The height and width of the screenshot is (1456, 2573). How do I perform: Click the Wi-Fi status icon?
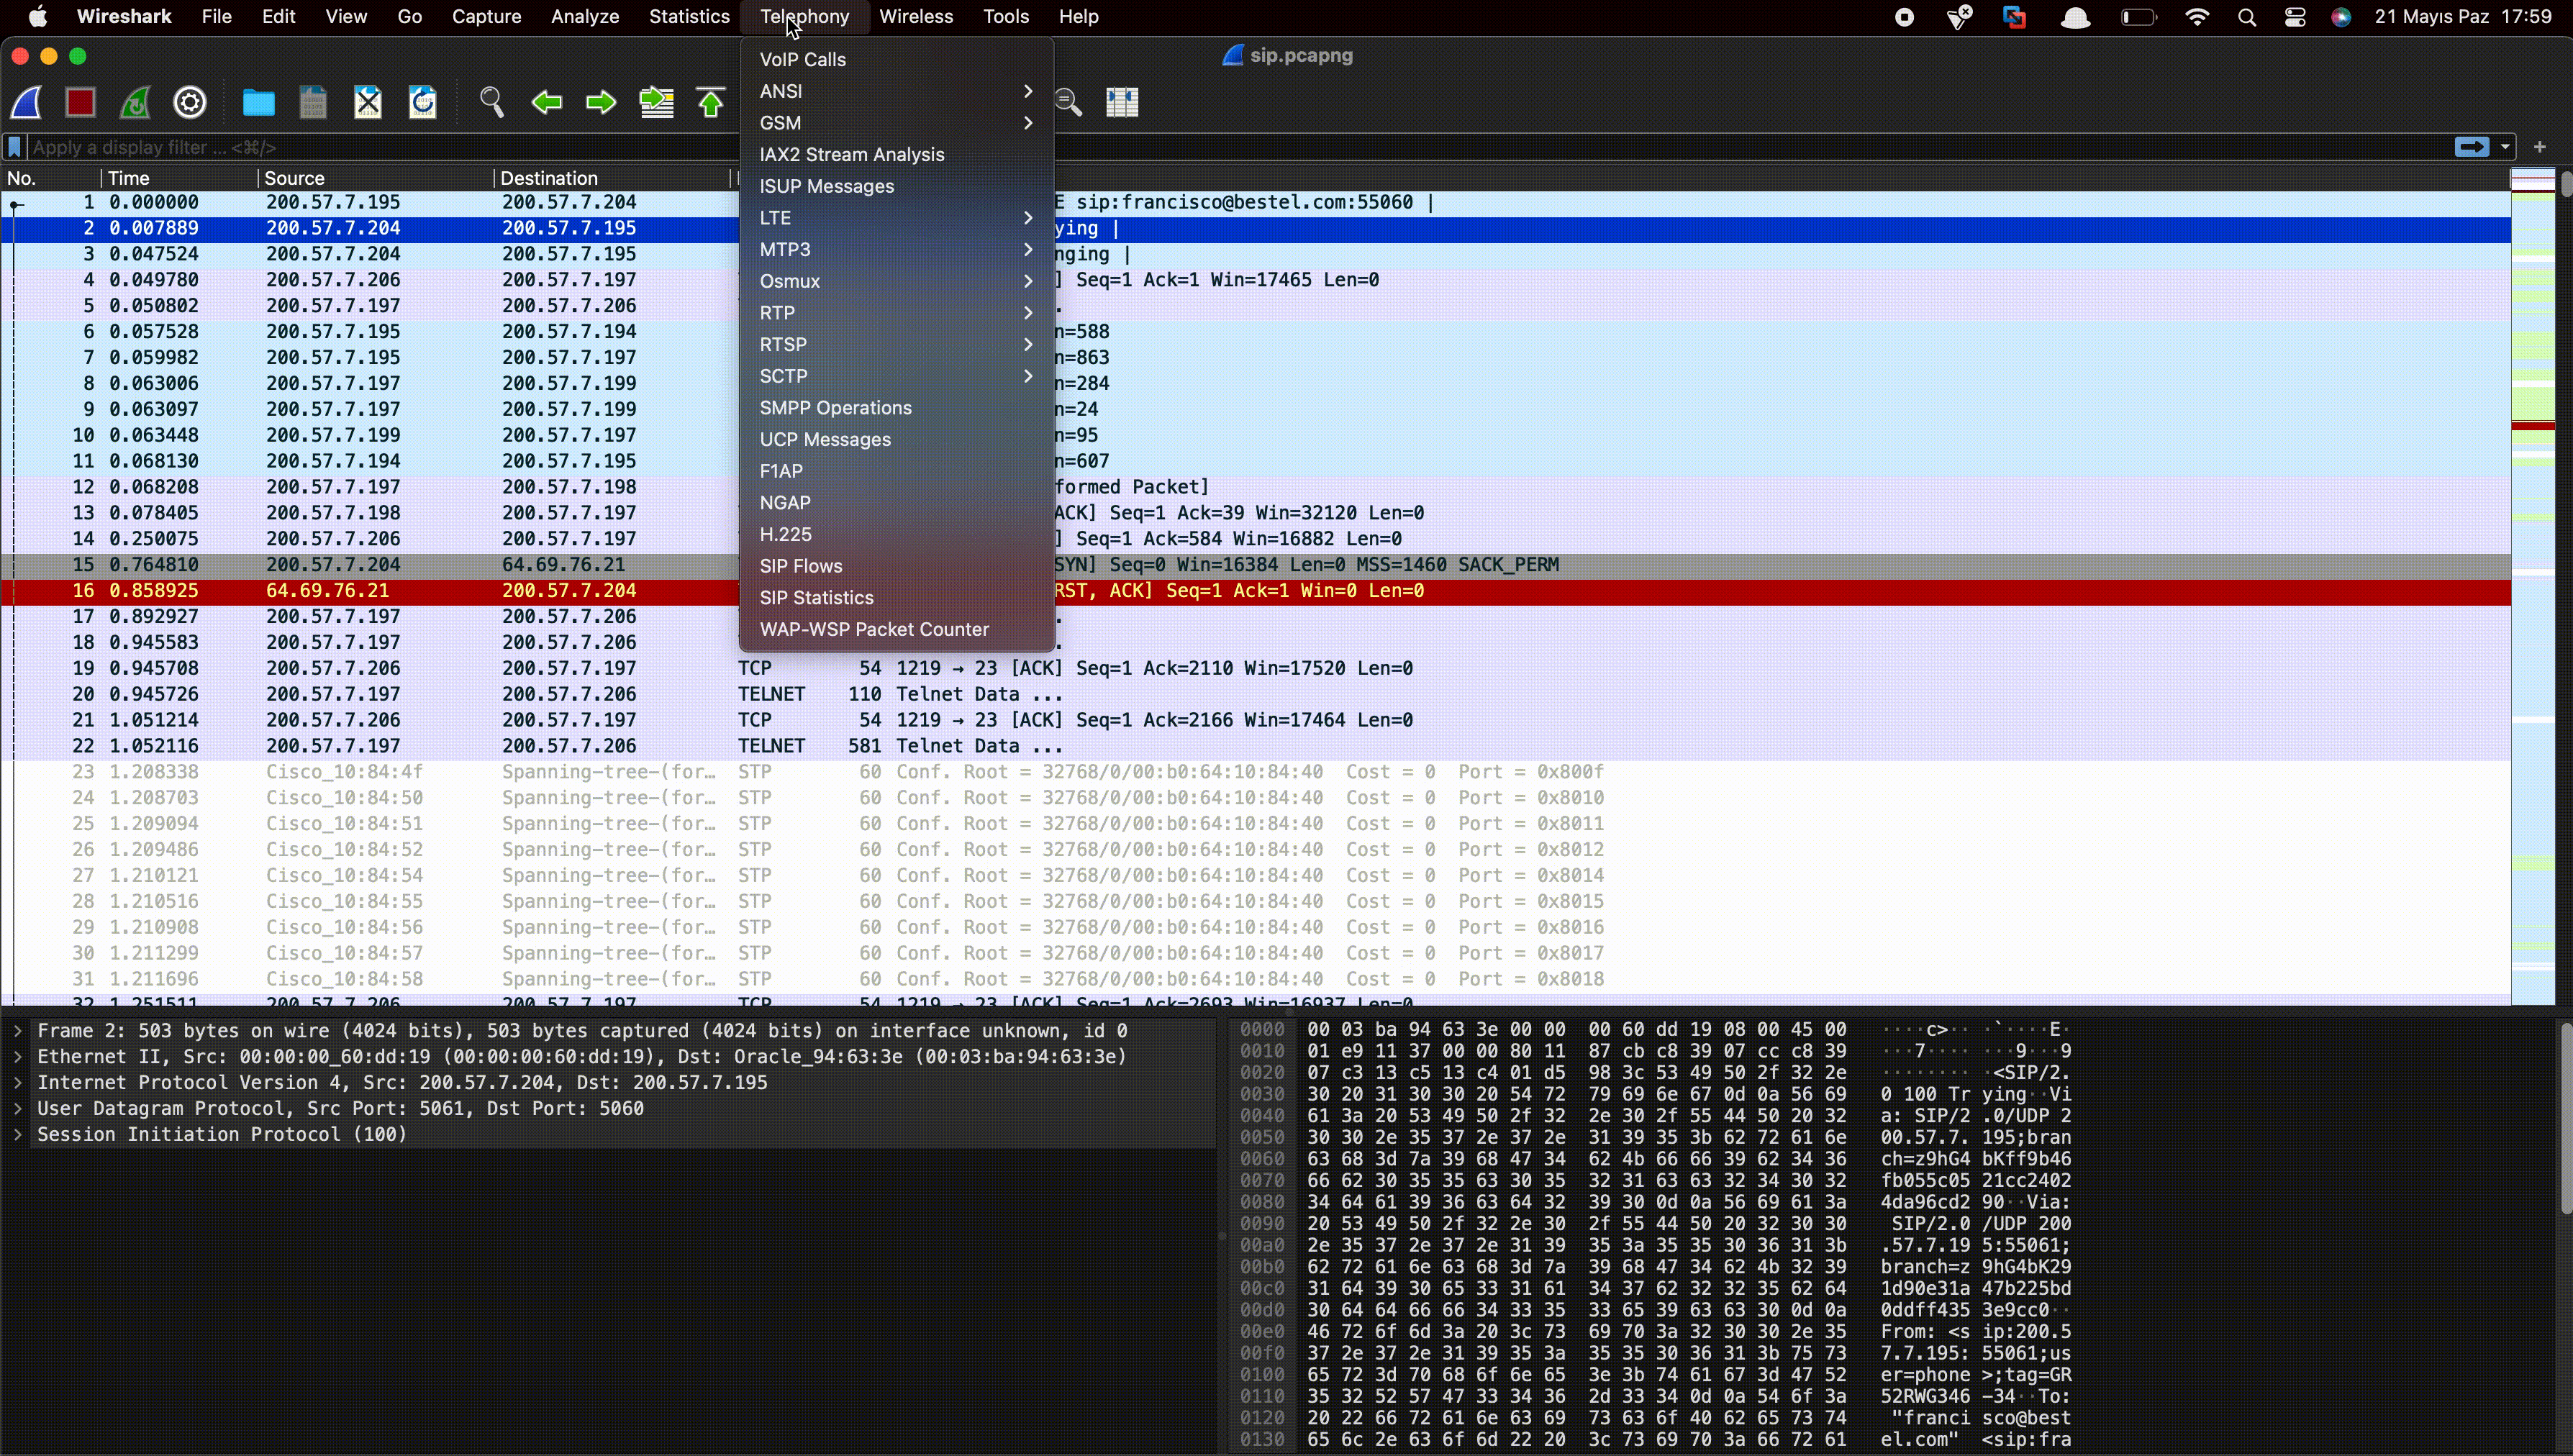coord(2197,17)
